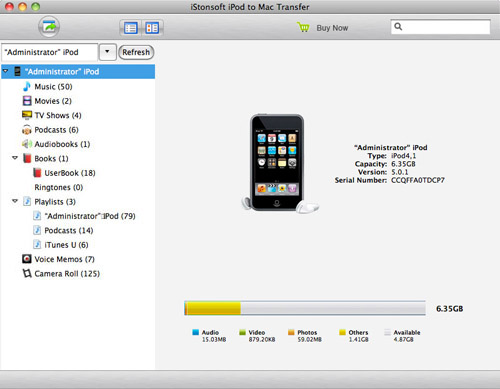Click the green zoom window button

pyautogui.click(x=35, y=7)
